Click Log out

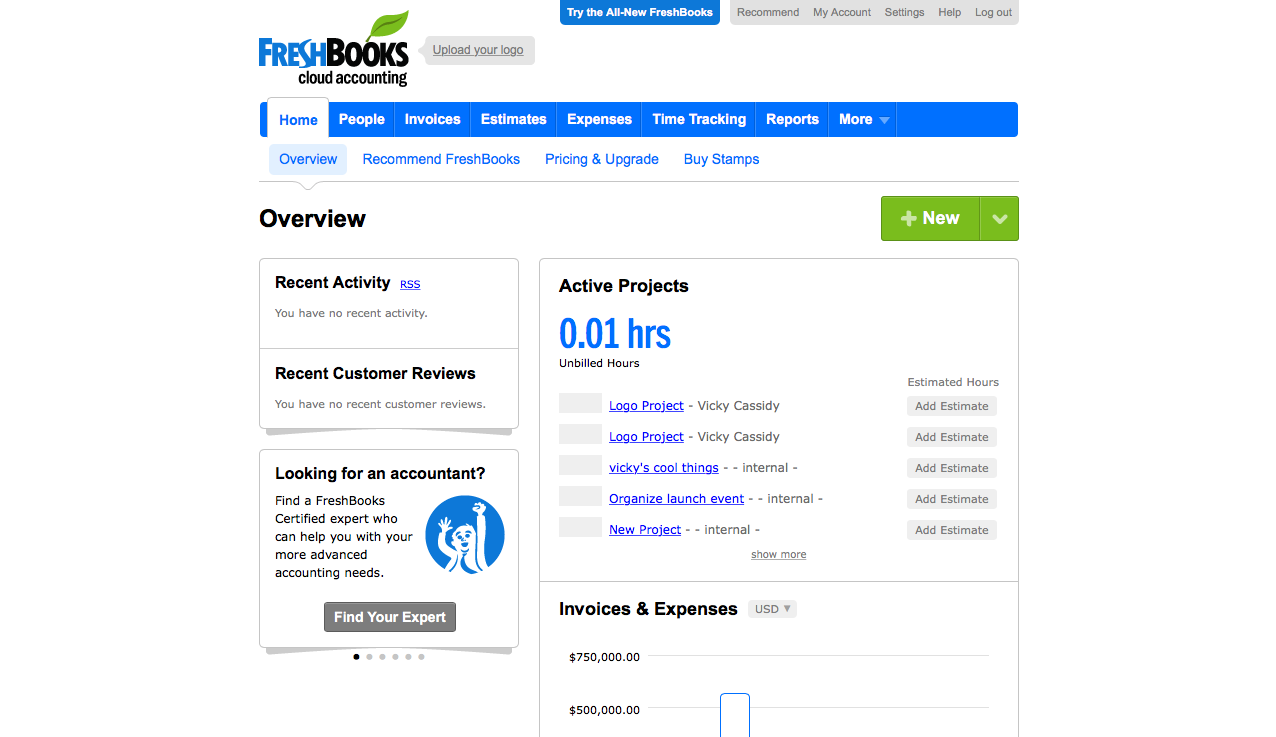point(994,12)
